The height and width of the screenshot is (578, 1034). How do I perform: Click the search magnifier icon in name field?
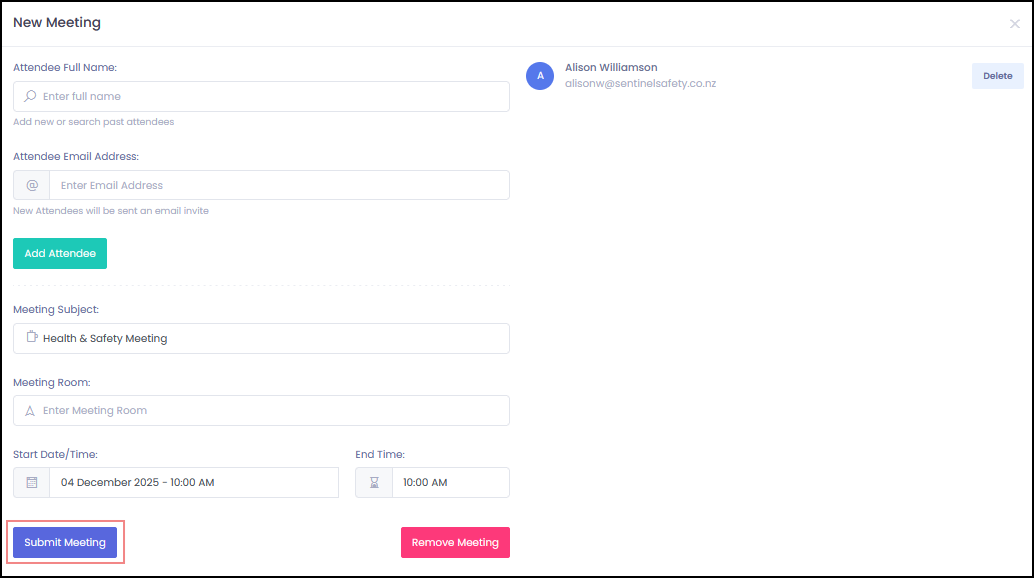[30, 97]
